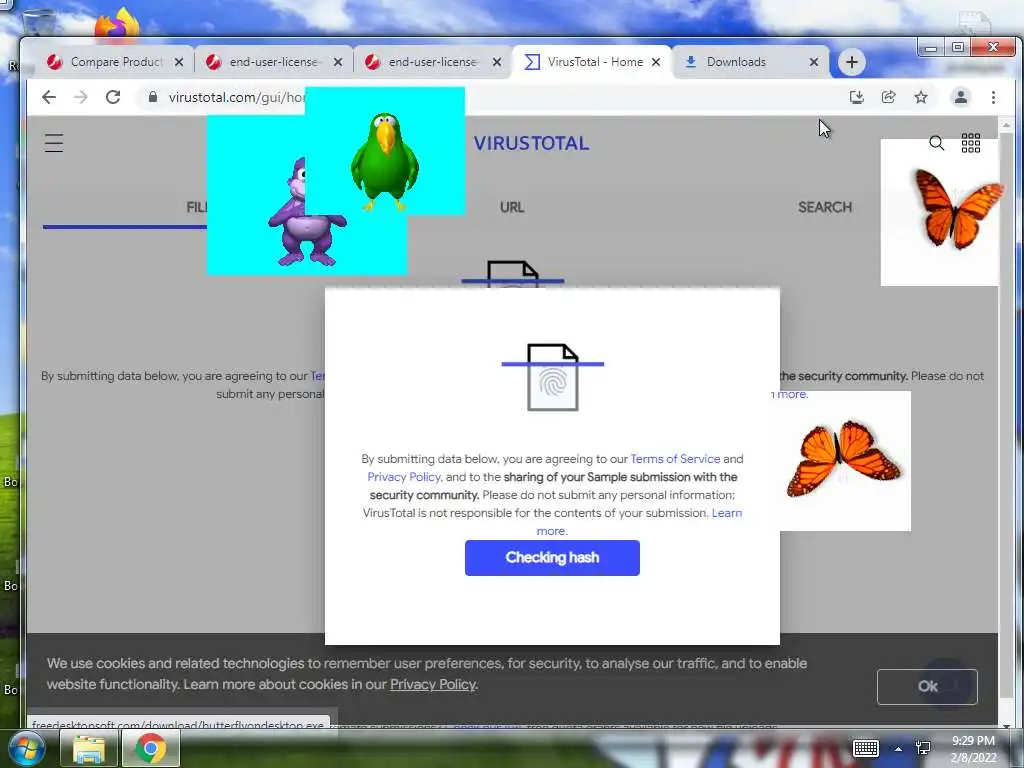Click the browser forward arrow

tap(80, 97)
